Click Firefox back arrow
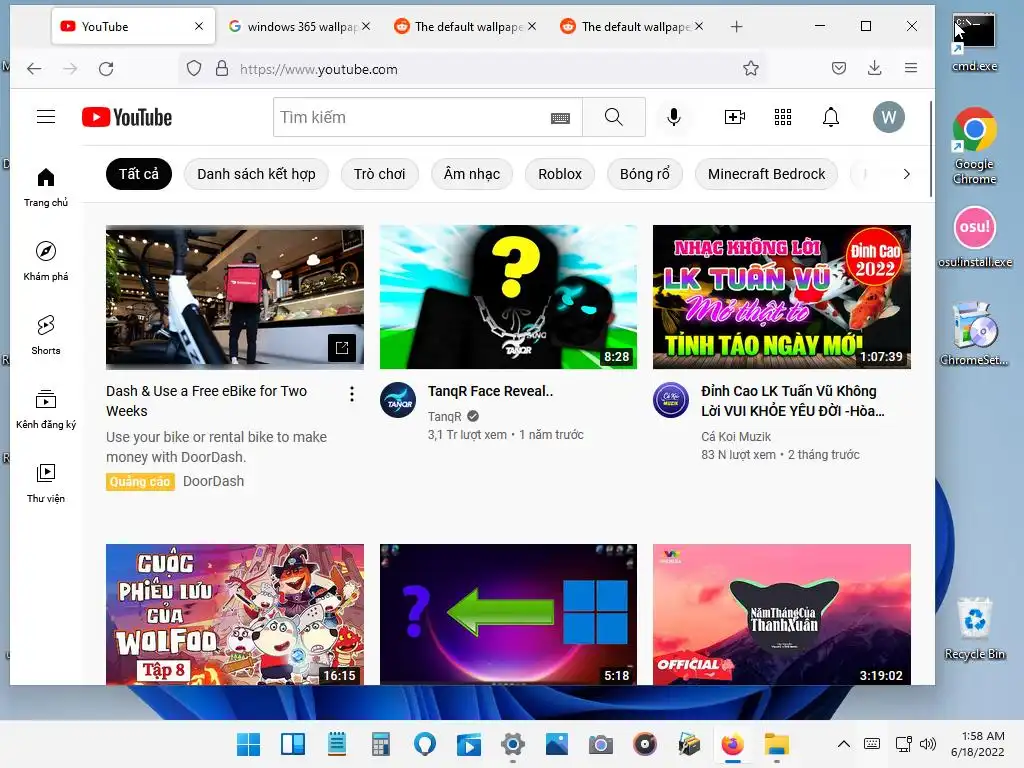Viewport: 1024px width, 768px height. (x=34, y=69)
